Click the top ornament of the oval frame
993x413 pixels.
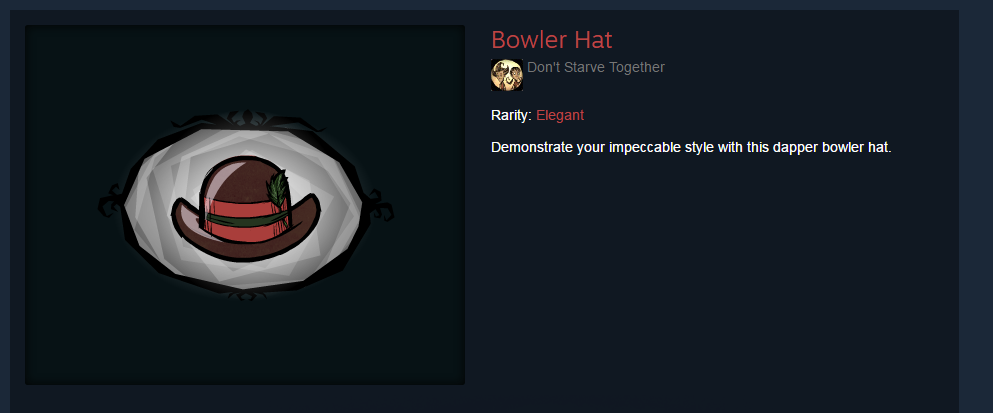[247, 118]
